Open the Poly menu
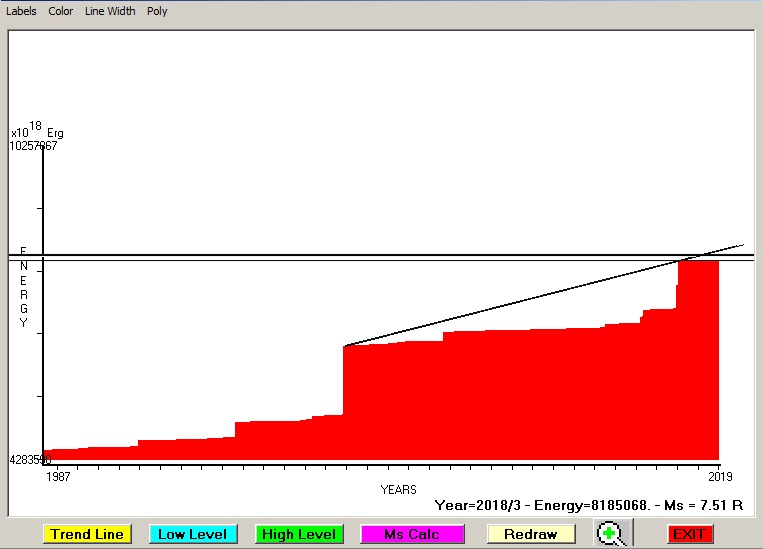This screenshot has height=549, width=763. point(157,11)
